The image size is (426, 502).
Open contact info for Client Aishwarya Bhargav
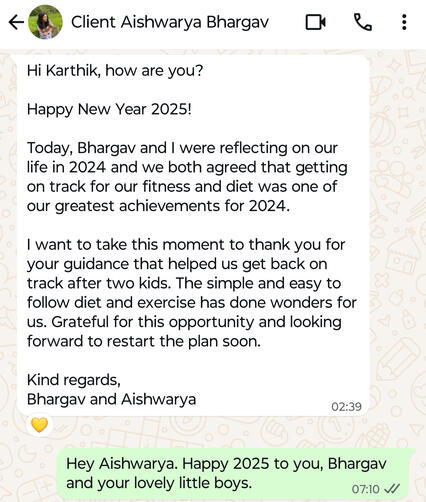click(x=170, y=22)
